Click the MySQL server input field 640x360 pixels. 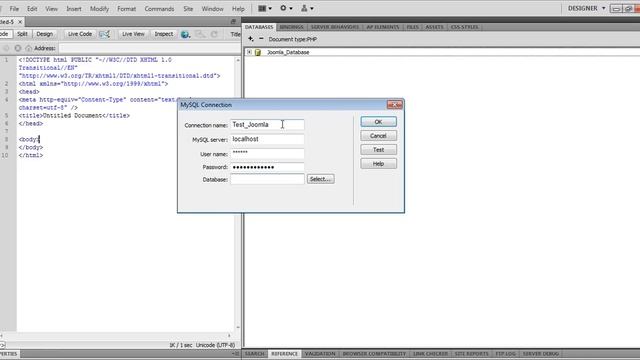pos(267,139)
